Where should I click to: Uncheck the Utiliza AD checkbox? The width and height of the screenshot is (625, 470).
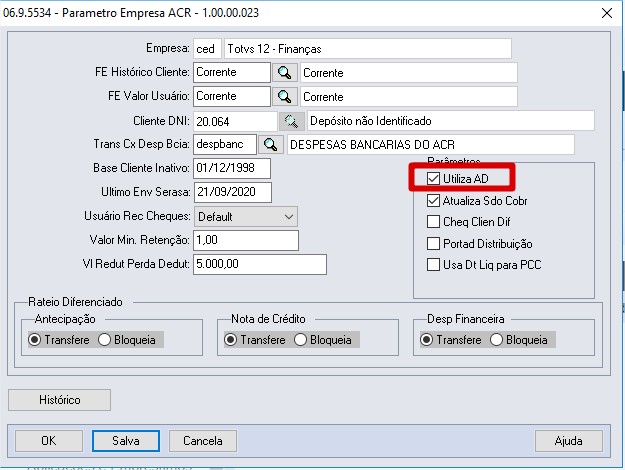433,179
